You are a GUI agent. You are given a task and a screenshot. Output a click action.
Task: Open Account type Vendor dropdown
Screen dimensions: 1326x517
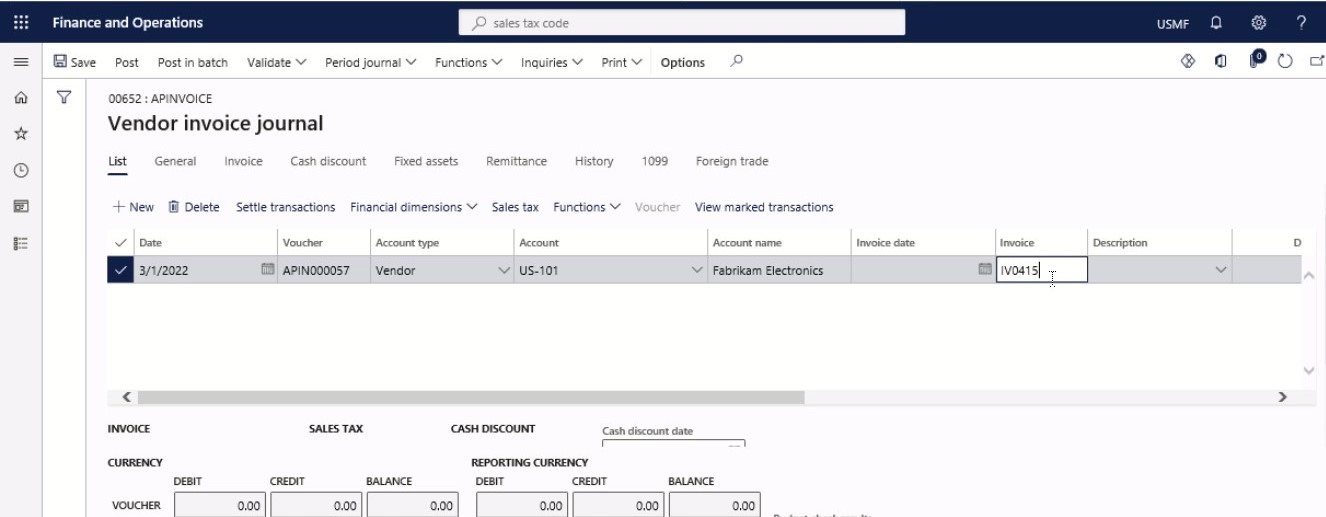[504, 270]
